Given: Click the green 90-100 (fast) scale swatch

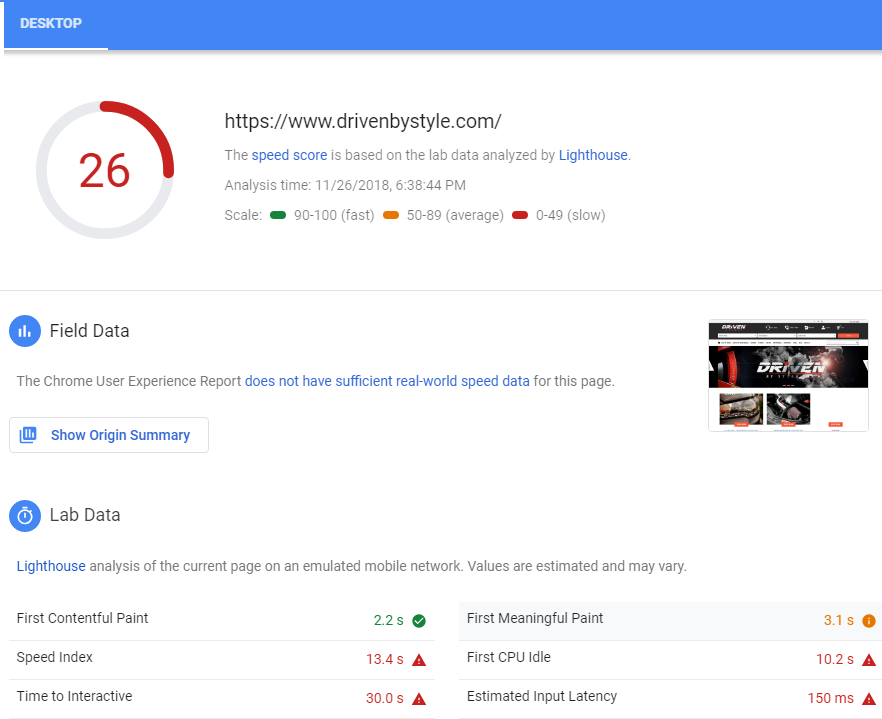Looking at the screenshot, I should click(278, 215).
